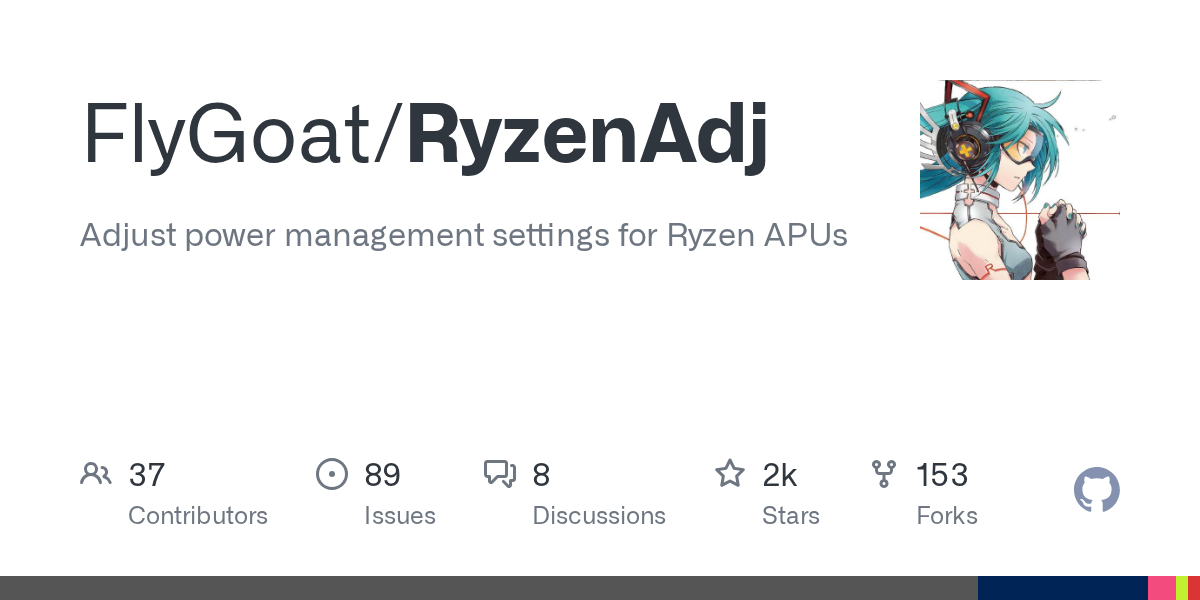
Task: Select the dark blue language bar segment
Action: (1062, 588)
